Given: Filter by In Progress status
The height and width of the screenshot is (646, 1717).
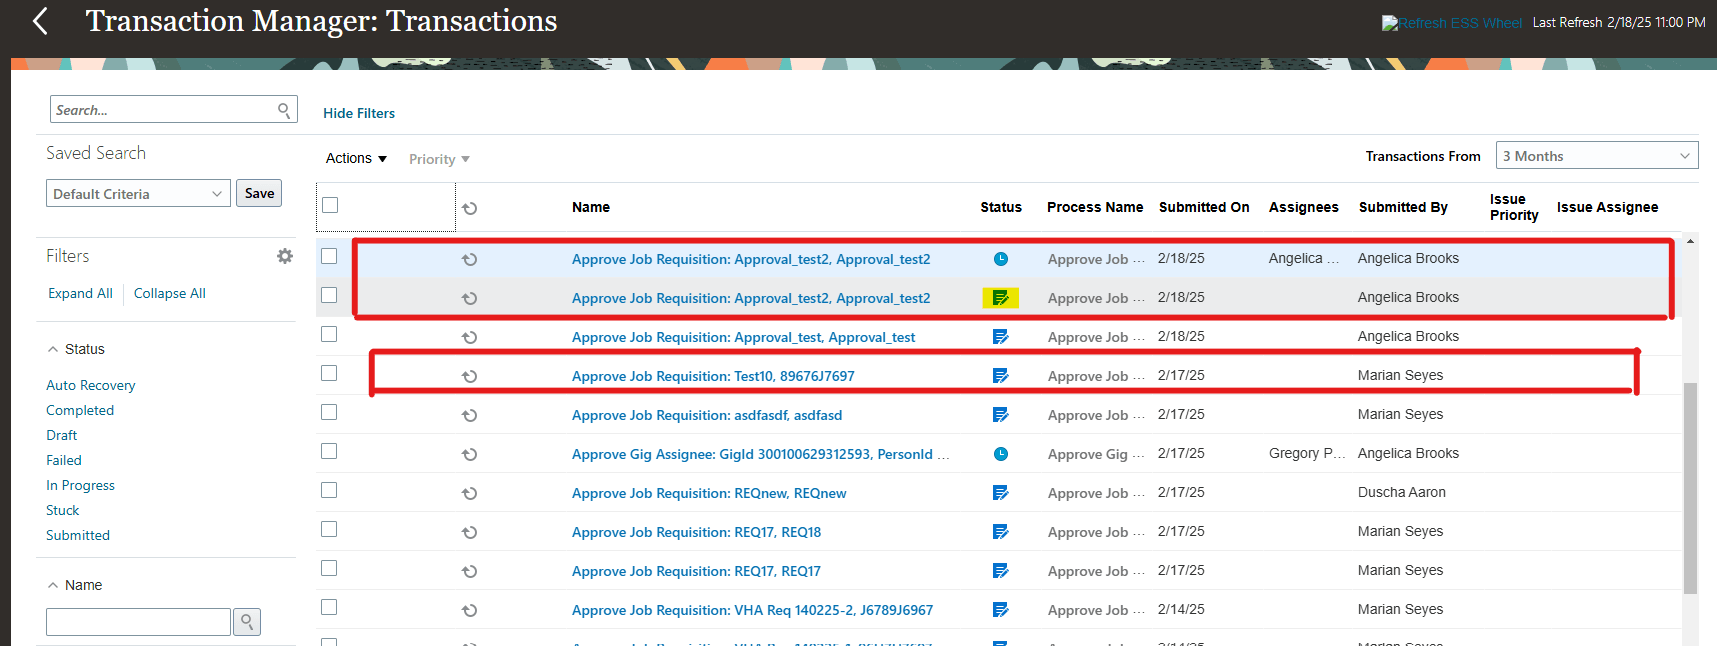Looking at the screenshot, I should (x=80, y=485).
